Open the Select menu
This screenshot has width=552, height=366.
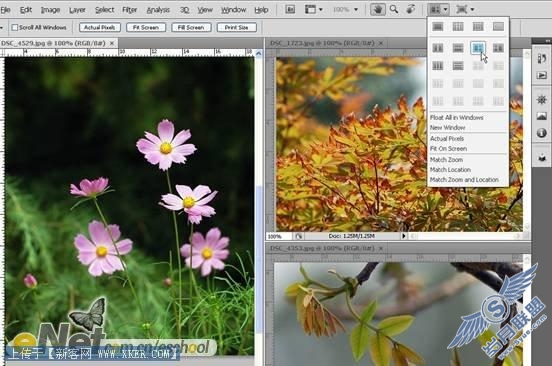tap(104, 10)
